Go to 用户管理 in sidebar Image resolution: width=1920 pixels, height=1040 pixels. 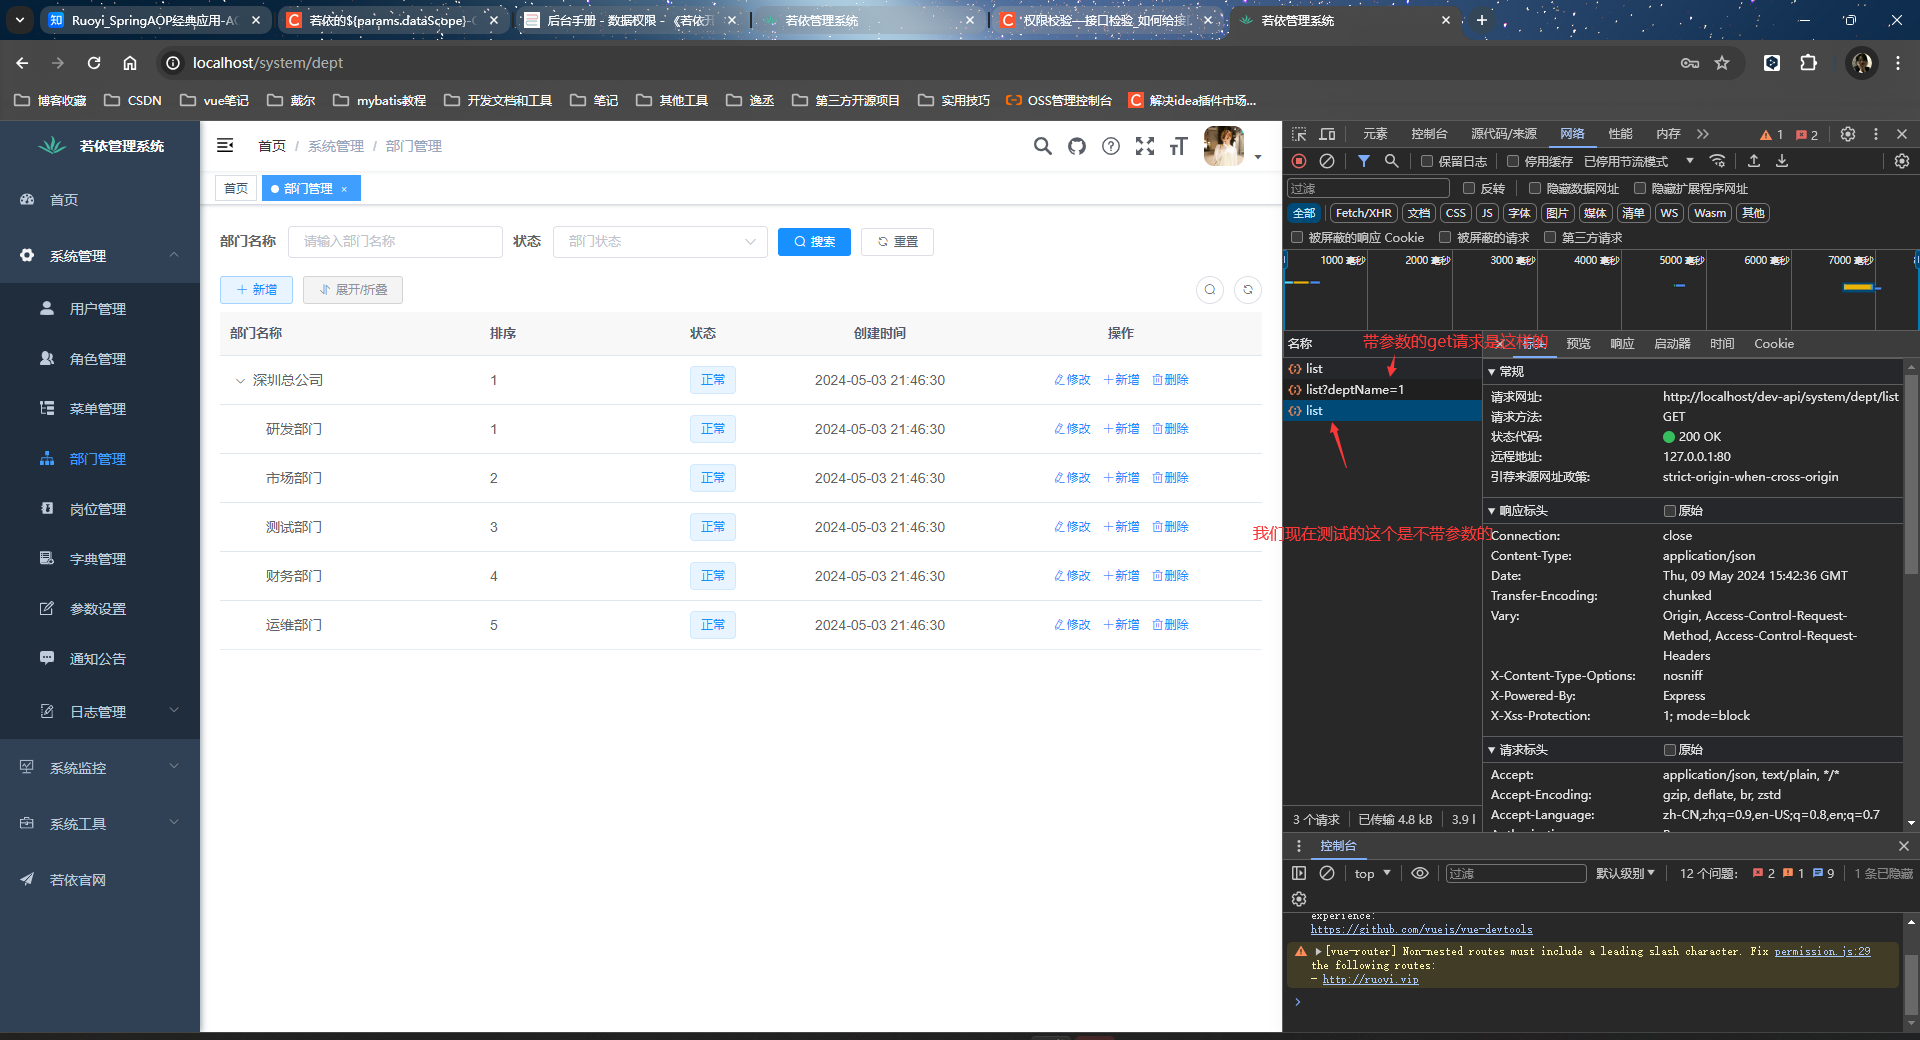98,309
